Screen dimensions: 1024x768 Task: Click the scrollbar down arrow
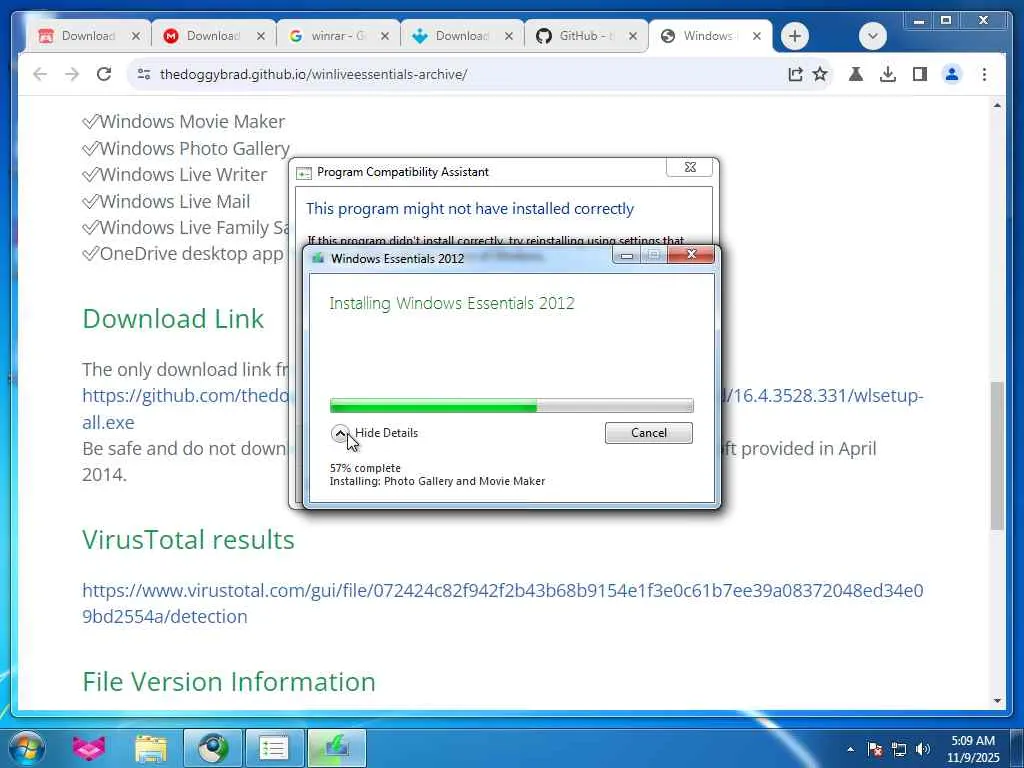997,701
